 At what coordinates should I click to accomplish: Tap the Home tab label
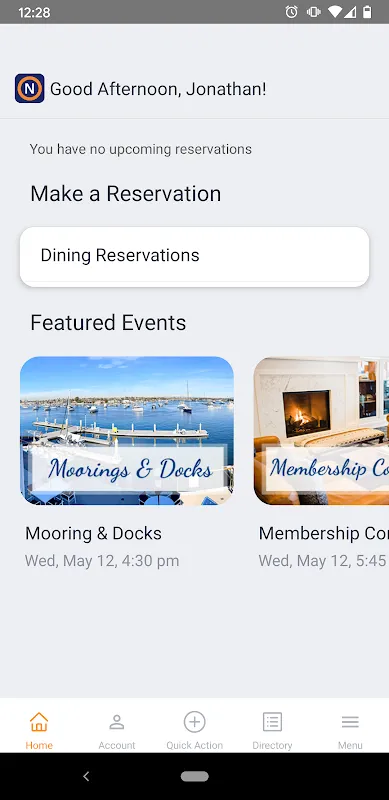pos(39,745)
